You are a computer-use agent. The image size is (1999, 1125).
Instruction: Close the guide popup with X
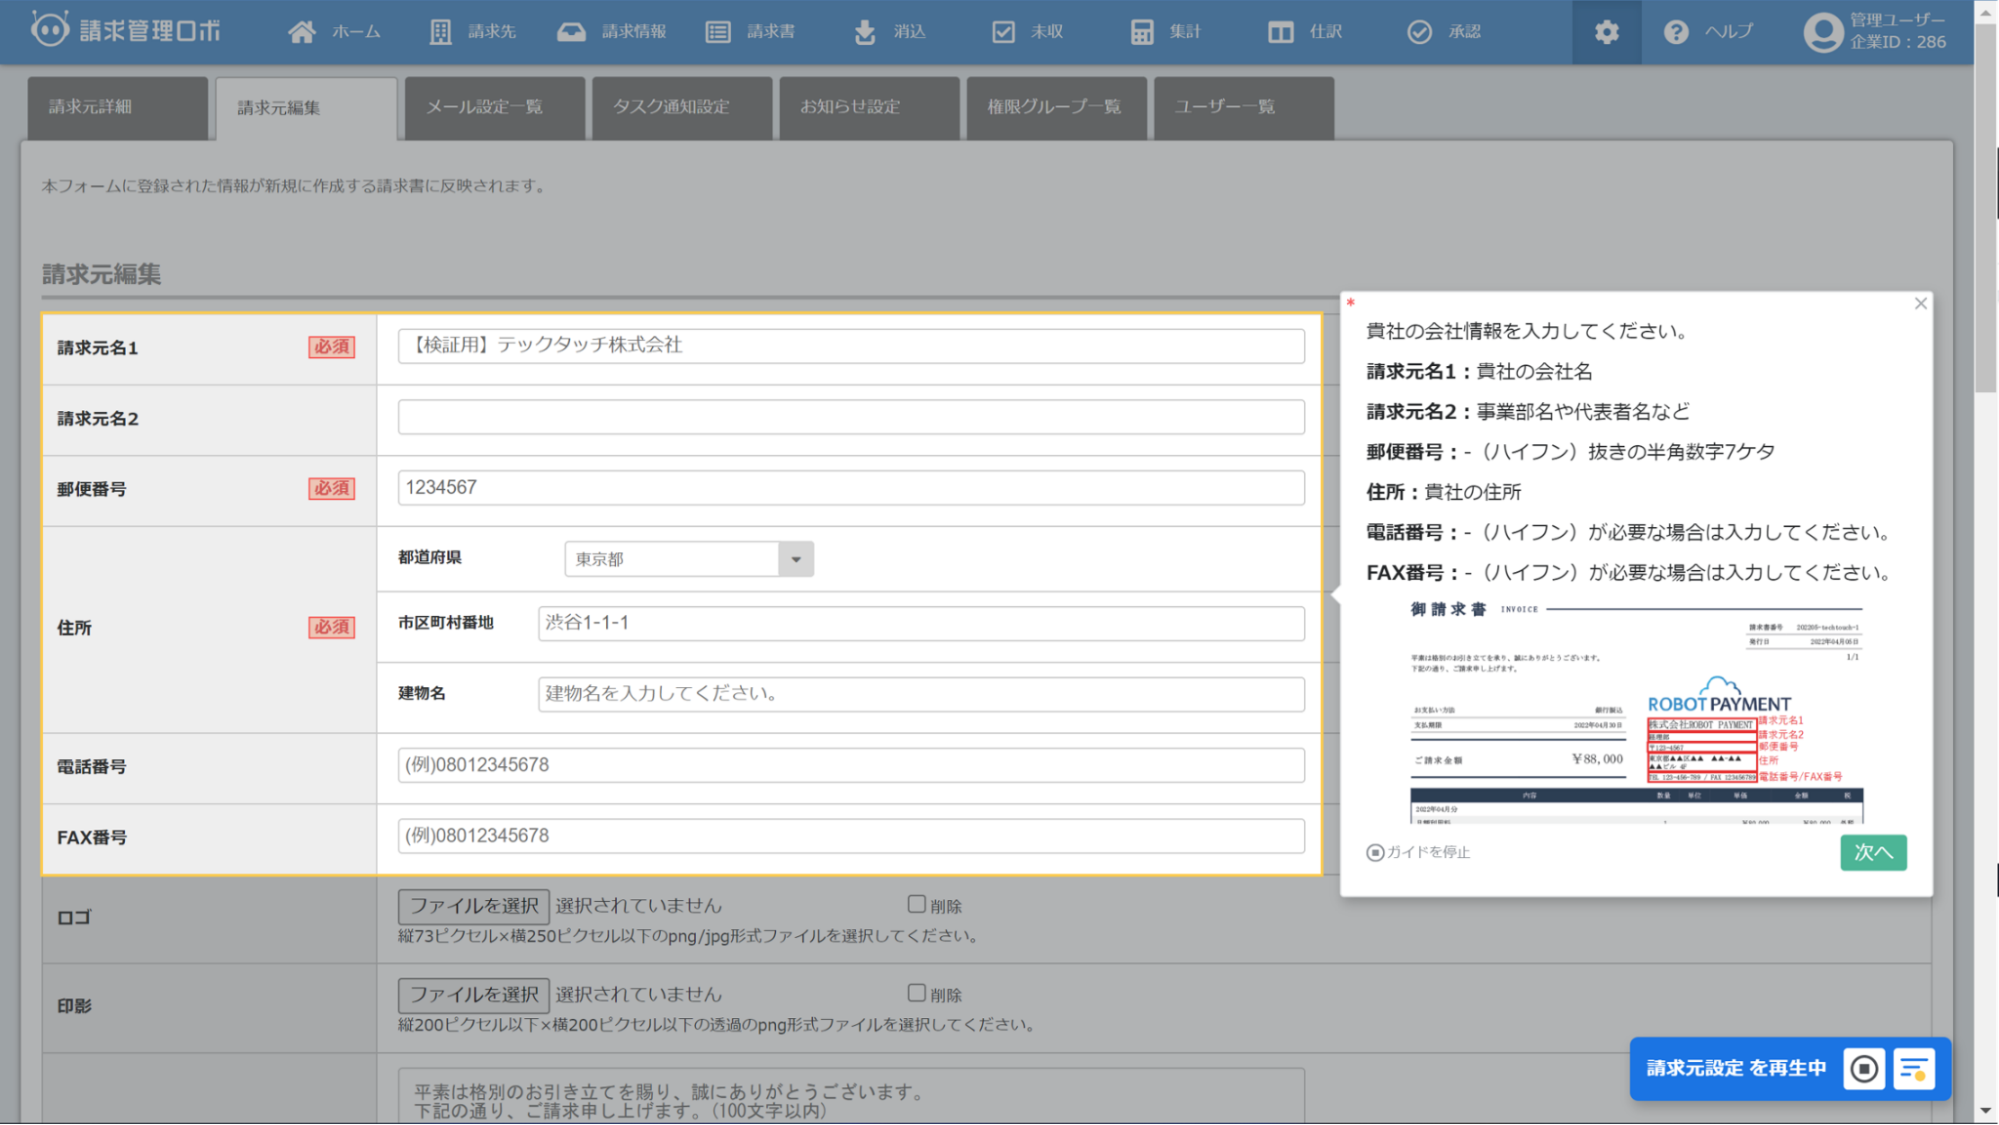pyautogui.click(x=1920, y=304)
